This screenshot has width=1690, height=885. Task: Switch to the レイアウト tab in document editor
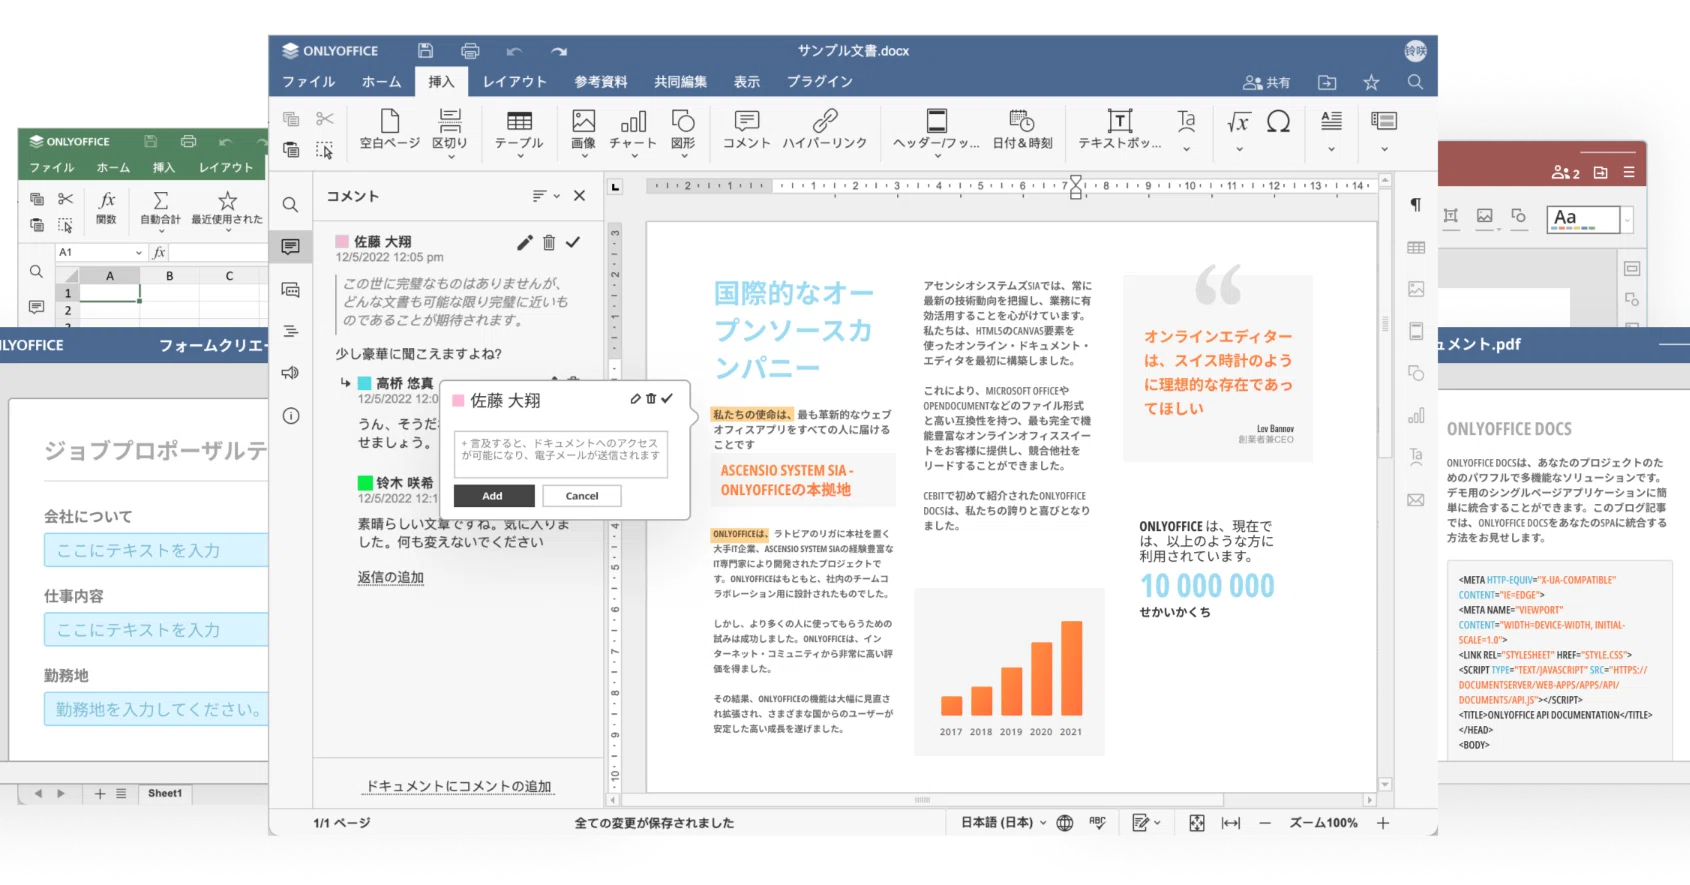coord(515,82)
